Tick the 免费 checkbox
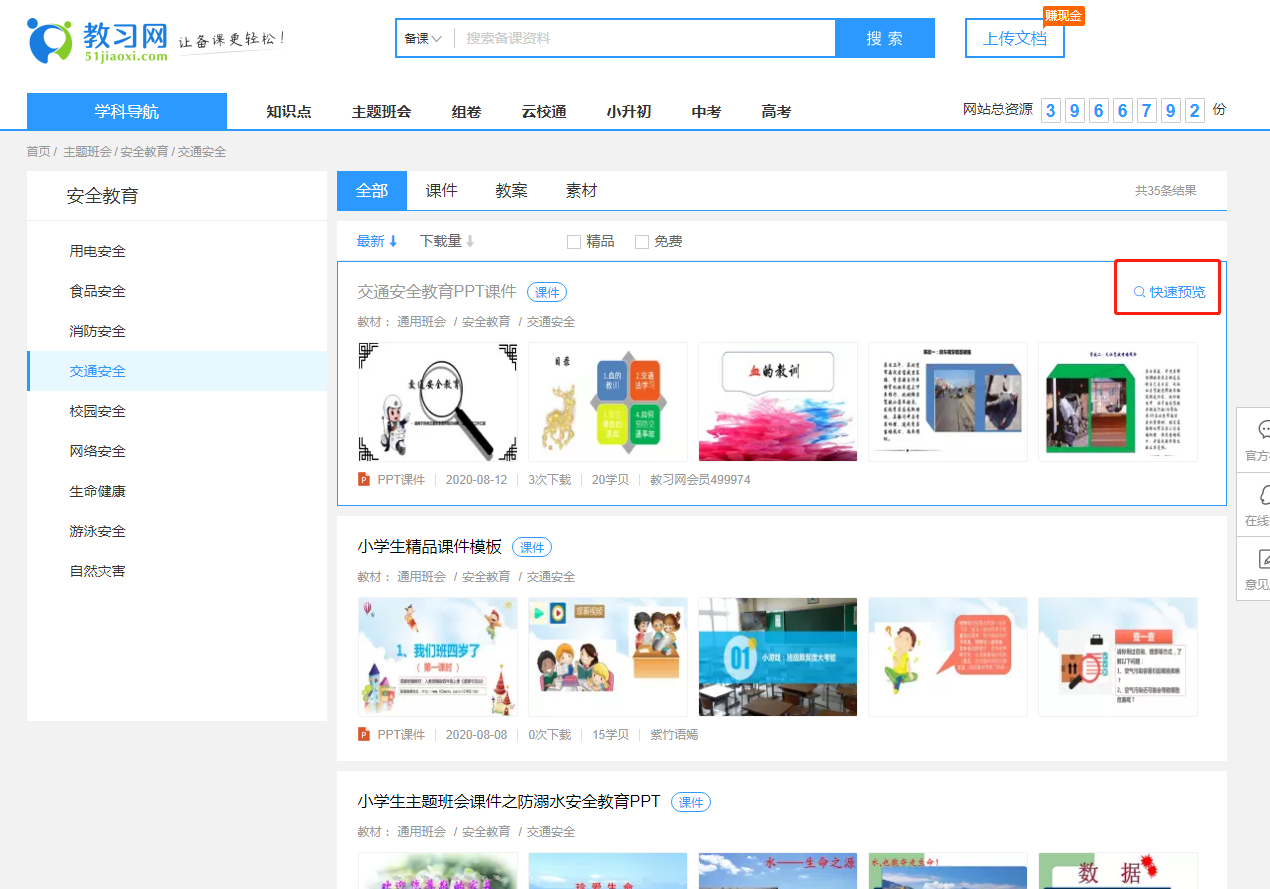 pyautogui.click(x=642, y=242)
